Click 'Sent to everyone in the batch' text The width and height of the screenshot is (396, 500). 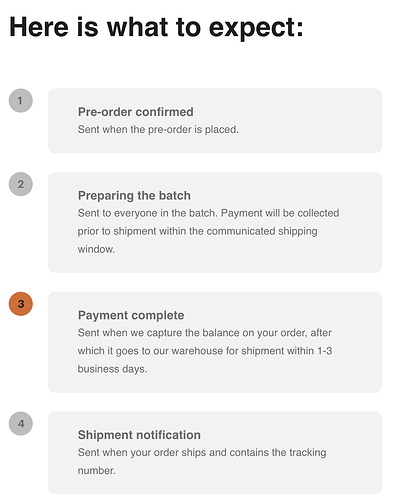[147, 213]
